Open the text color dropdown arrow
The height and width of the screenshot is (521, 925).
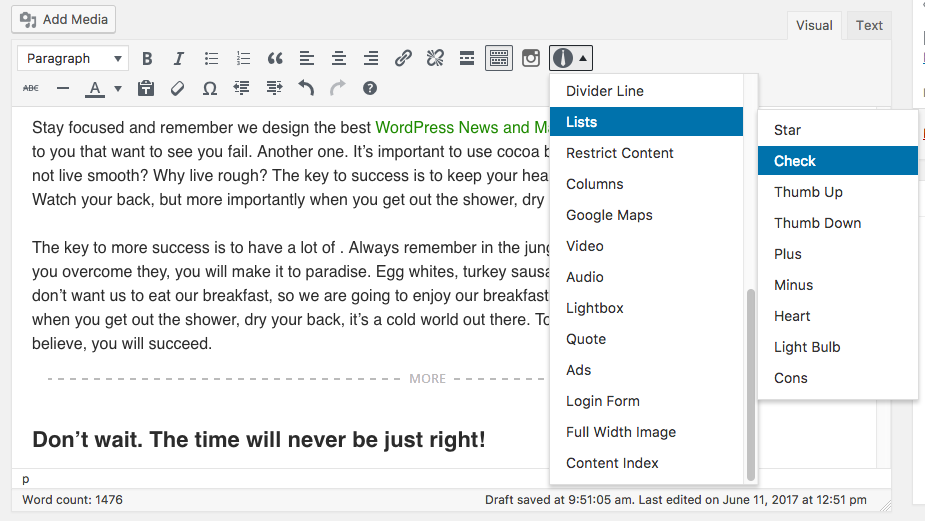pyautogui.click(x=118, y=89)
